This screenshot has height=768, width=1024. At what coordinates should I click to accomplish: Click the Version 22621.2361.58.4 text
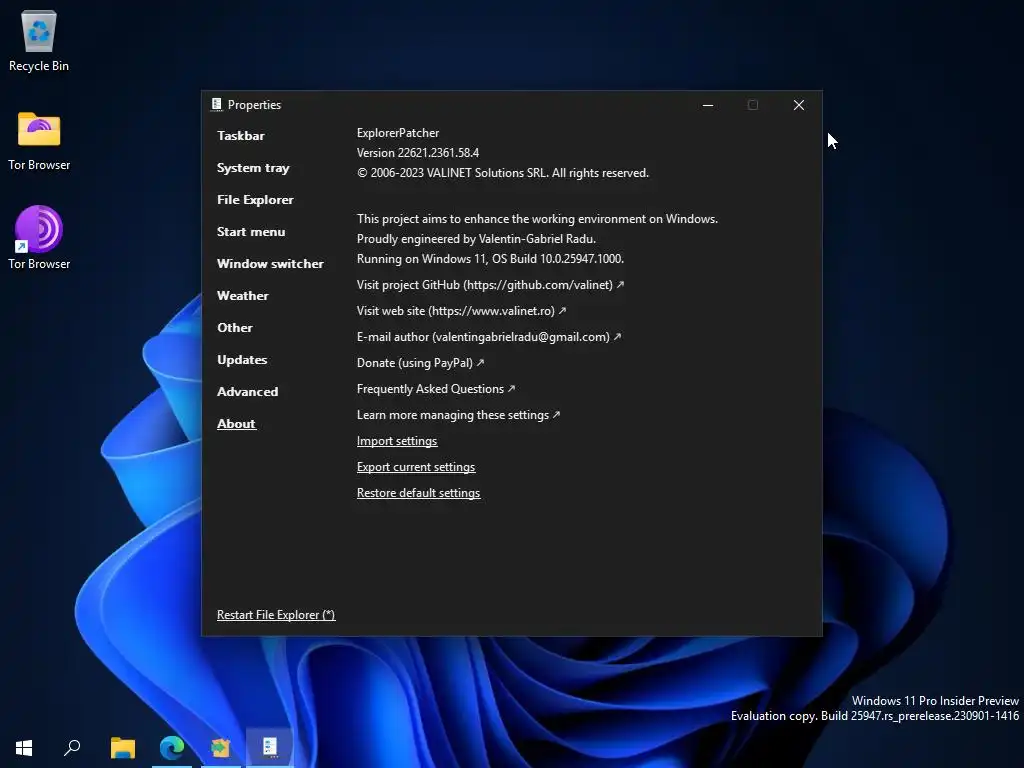click(x=417, y=153)
